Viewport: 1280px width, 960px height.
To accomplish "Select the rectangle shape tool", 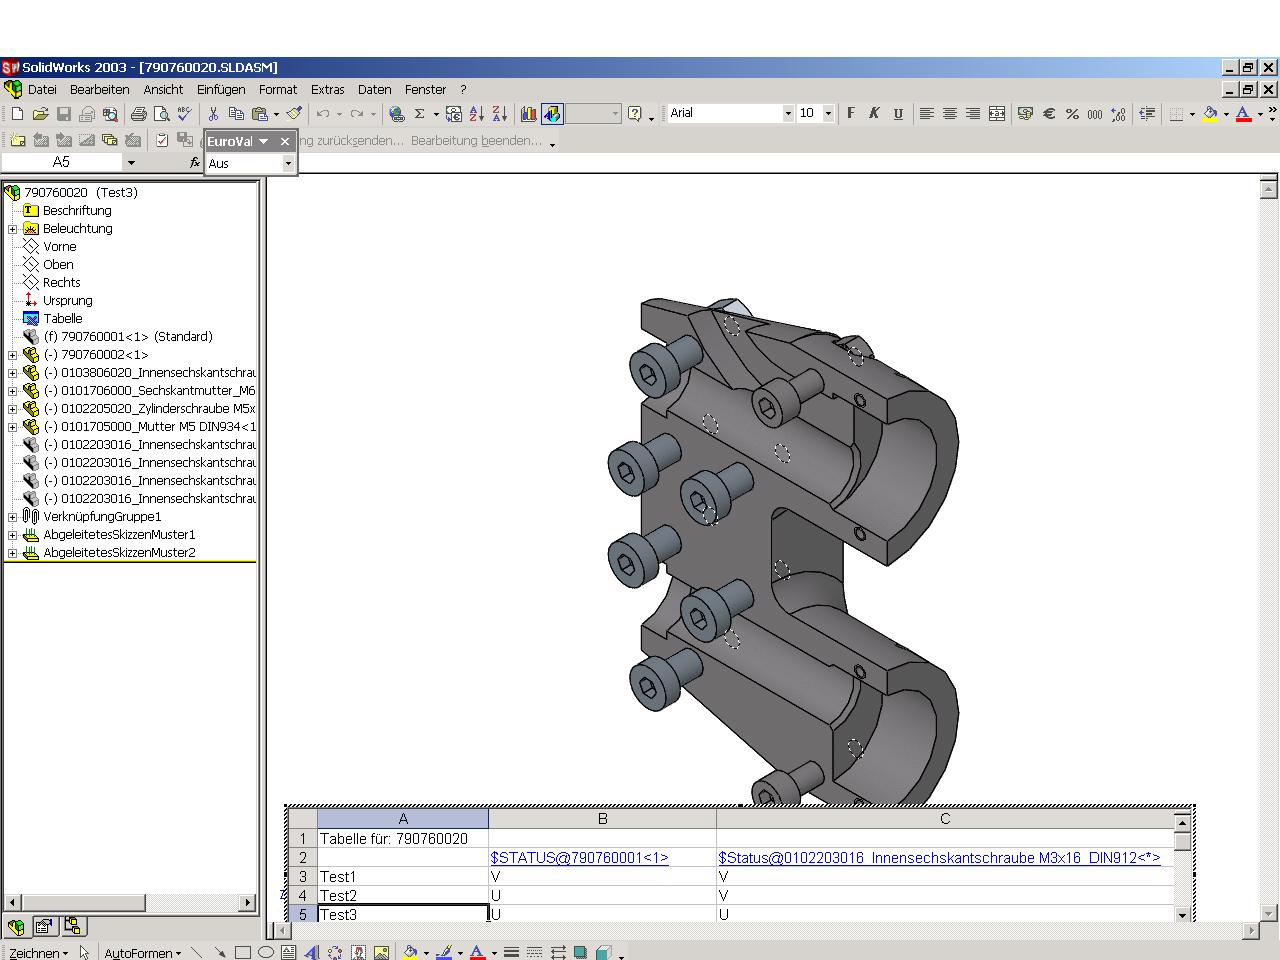I will [x=242, y=953].
